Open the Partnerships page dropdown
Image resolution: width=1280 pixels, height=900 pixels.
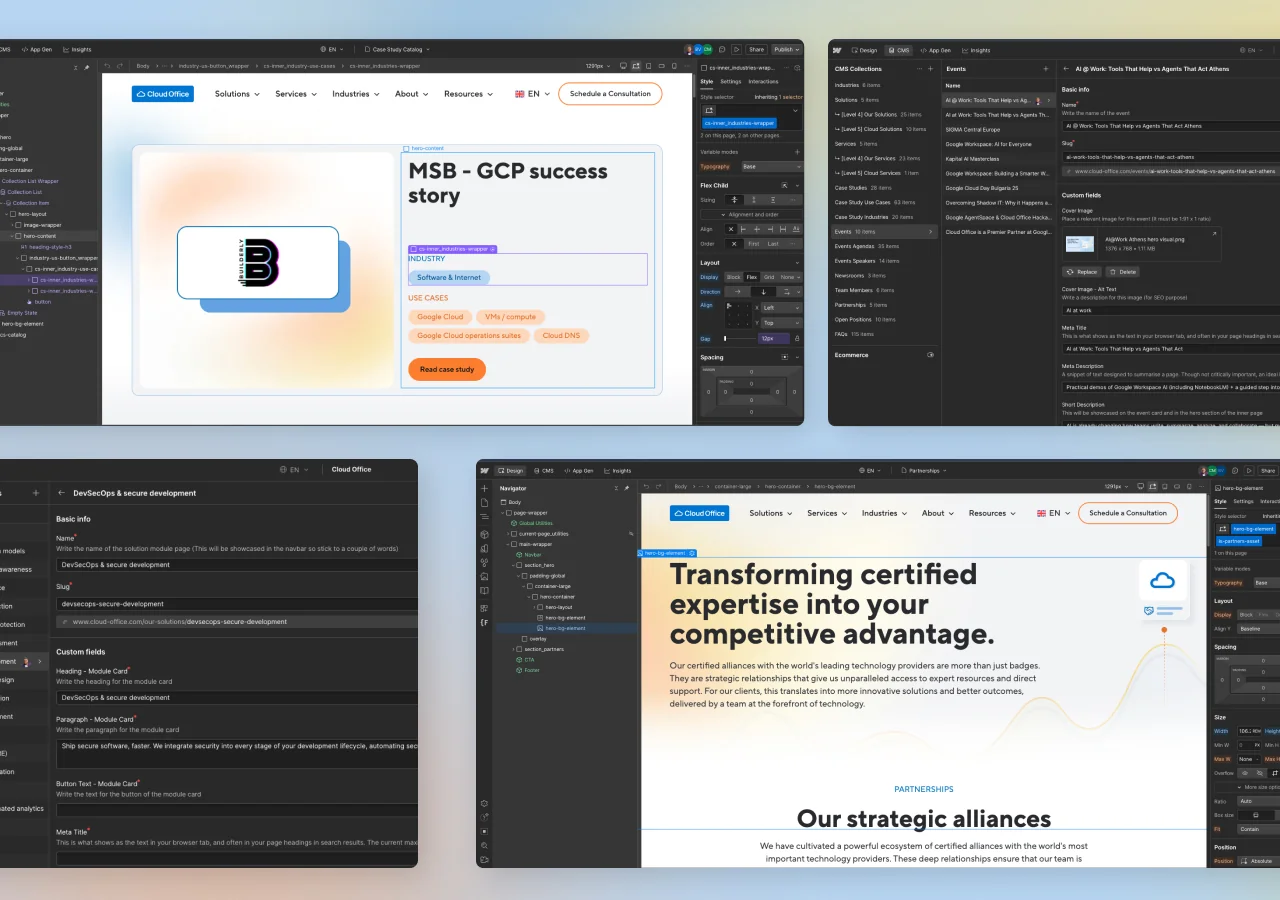(925, 470)
